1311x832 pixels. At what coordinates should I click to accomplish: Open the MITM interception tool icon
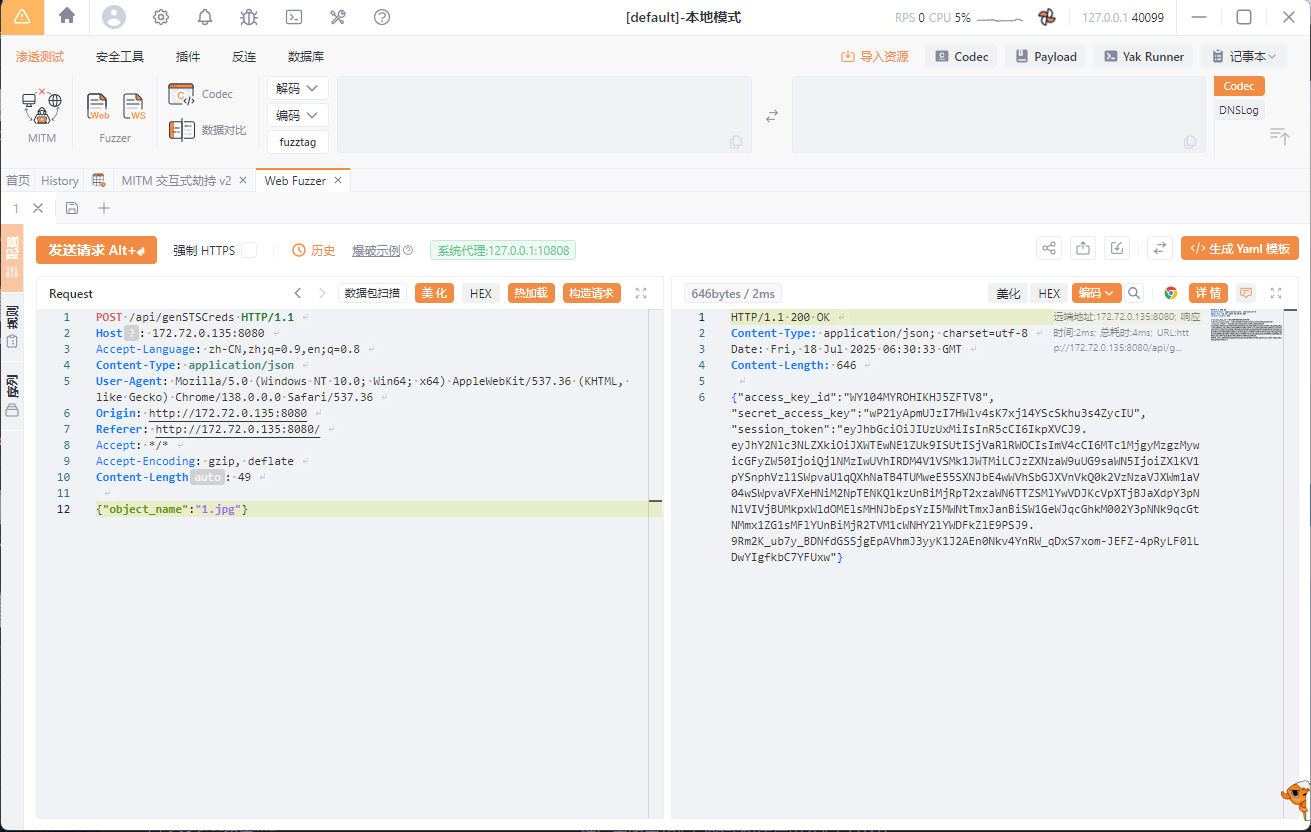[42, 106]
